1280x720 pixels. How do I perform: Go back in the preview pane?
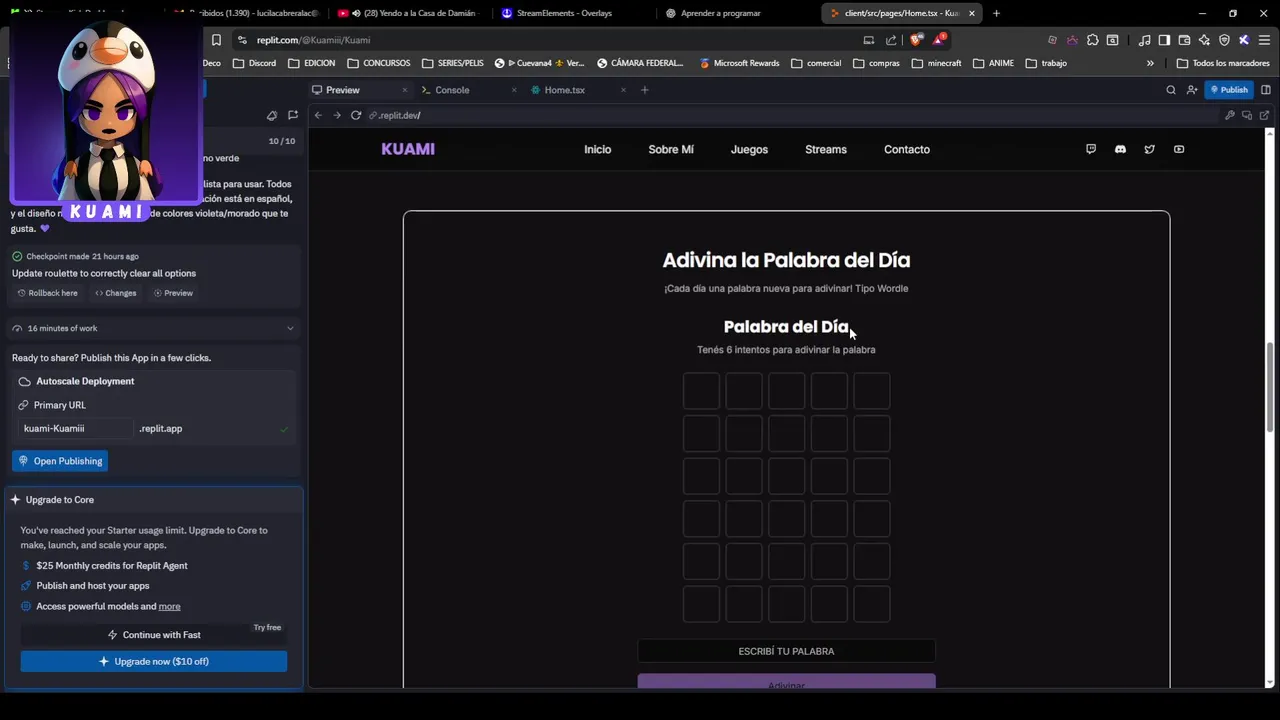(318, 115)
